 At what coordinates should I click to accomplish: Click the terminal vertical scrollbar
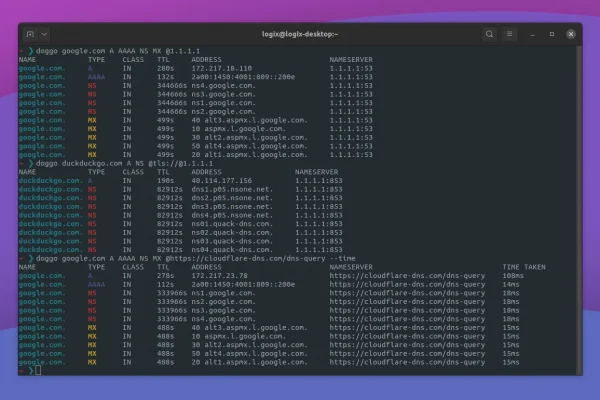(x=579, y=210)
